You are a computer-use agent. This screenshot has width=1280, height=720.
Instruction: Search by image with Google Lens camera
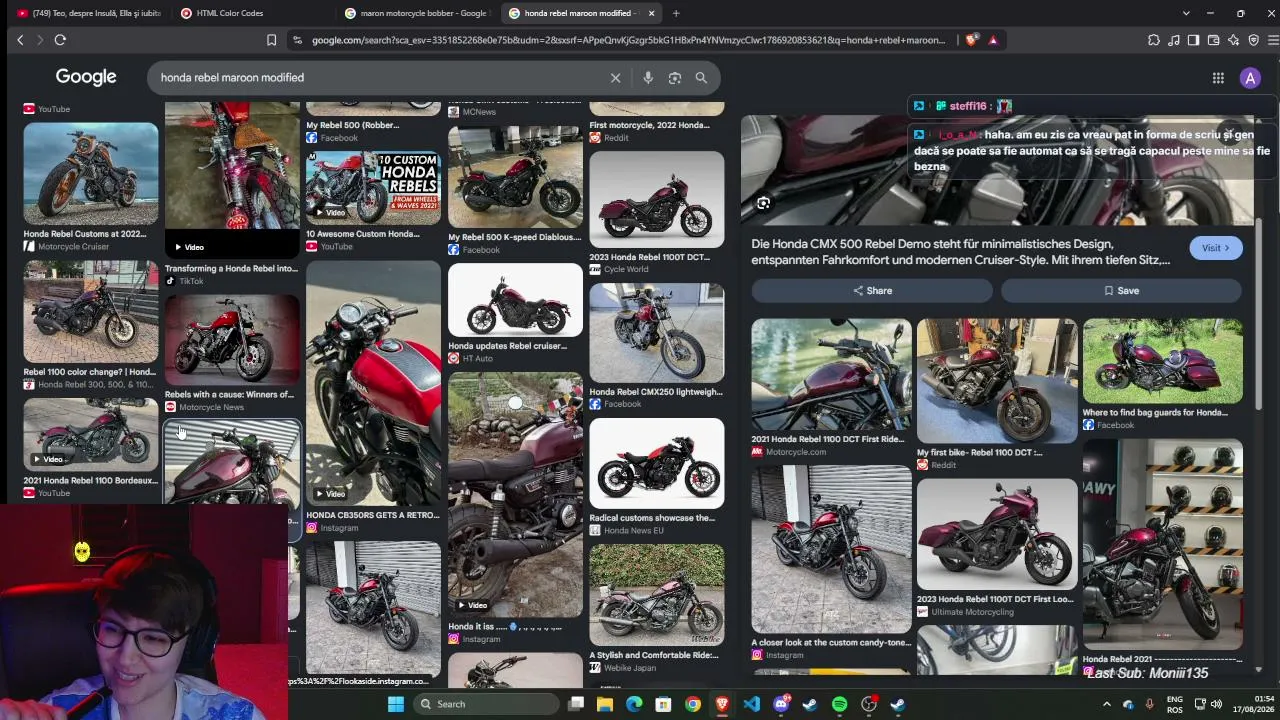coord(675,78)
